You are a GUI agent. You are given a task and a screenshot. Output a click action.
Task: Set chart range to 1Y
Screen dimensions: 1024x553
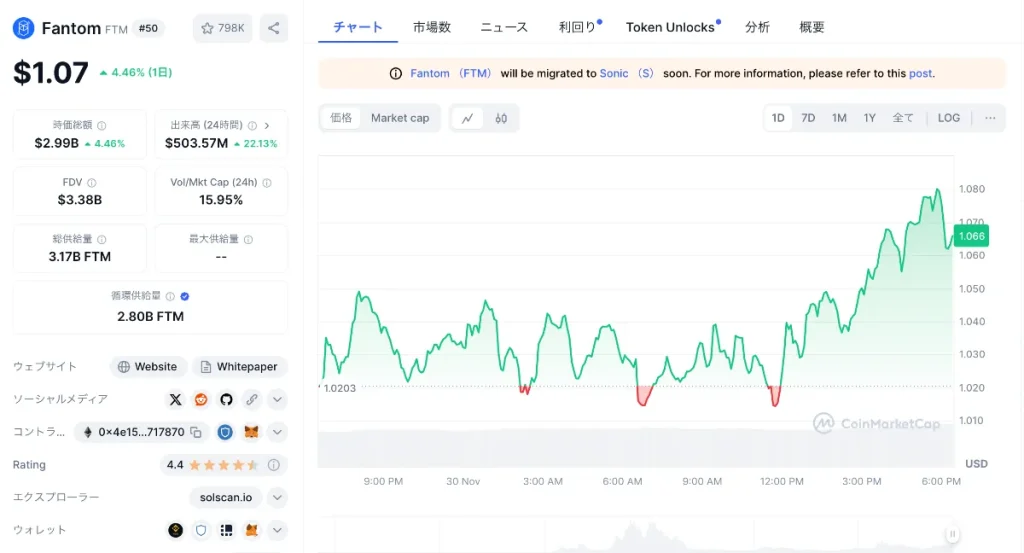click(x=869, y=118)
